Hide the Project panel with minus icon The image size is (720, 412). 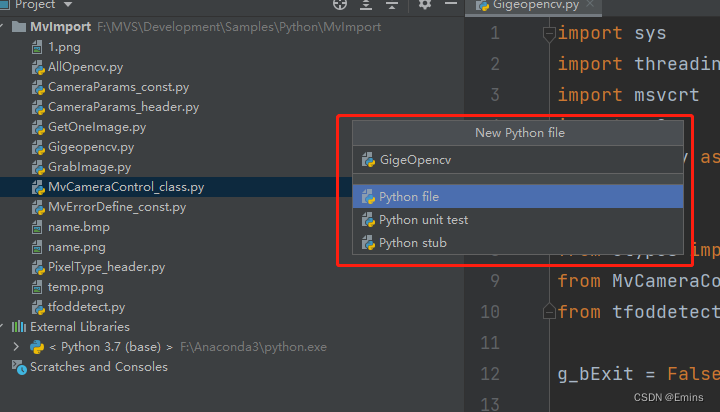click(451, 4)
